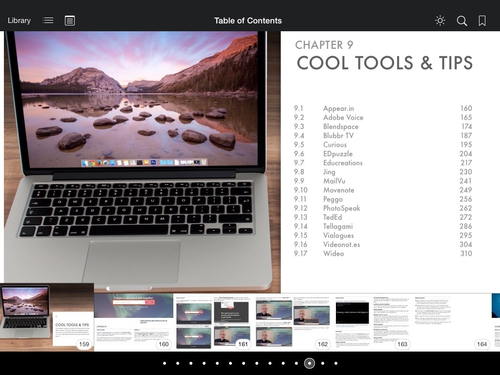Tap the highlighted current chapter dot
The width and height of the screenshot is (500, 375).
(x=309, y=363)
